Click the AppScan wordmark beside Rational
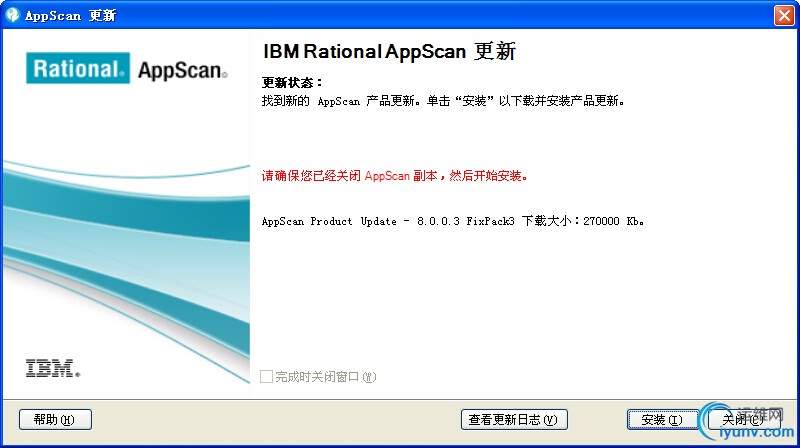 pyautogui.click(x=183, y=70)
